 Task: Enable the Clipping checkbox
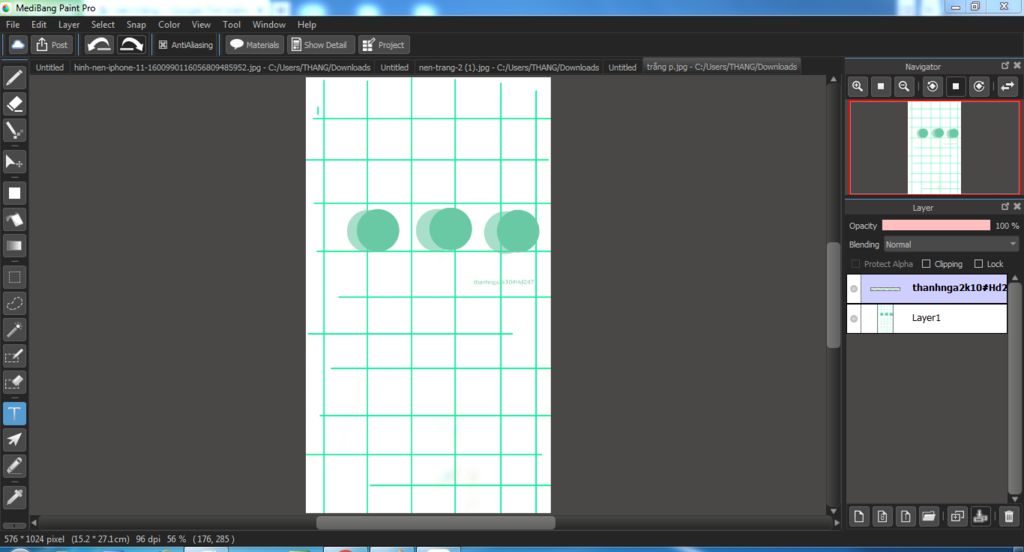(x=926, y=264)
